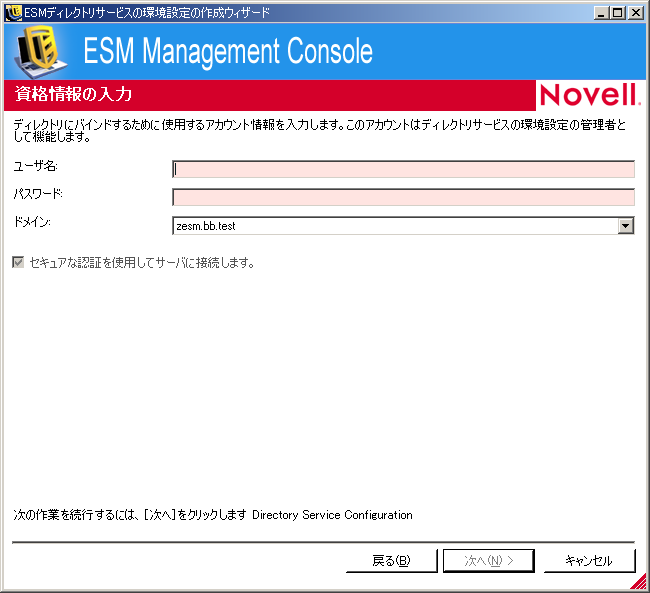
Task: Maximize the wizard window
Action: pyautogui.click(x=617, y=13)
